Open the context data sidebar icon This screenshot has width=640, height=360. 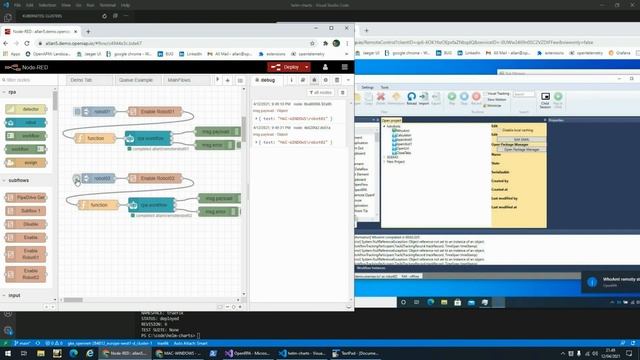pos(337,80)
